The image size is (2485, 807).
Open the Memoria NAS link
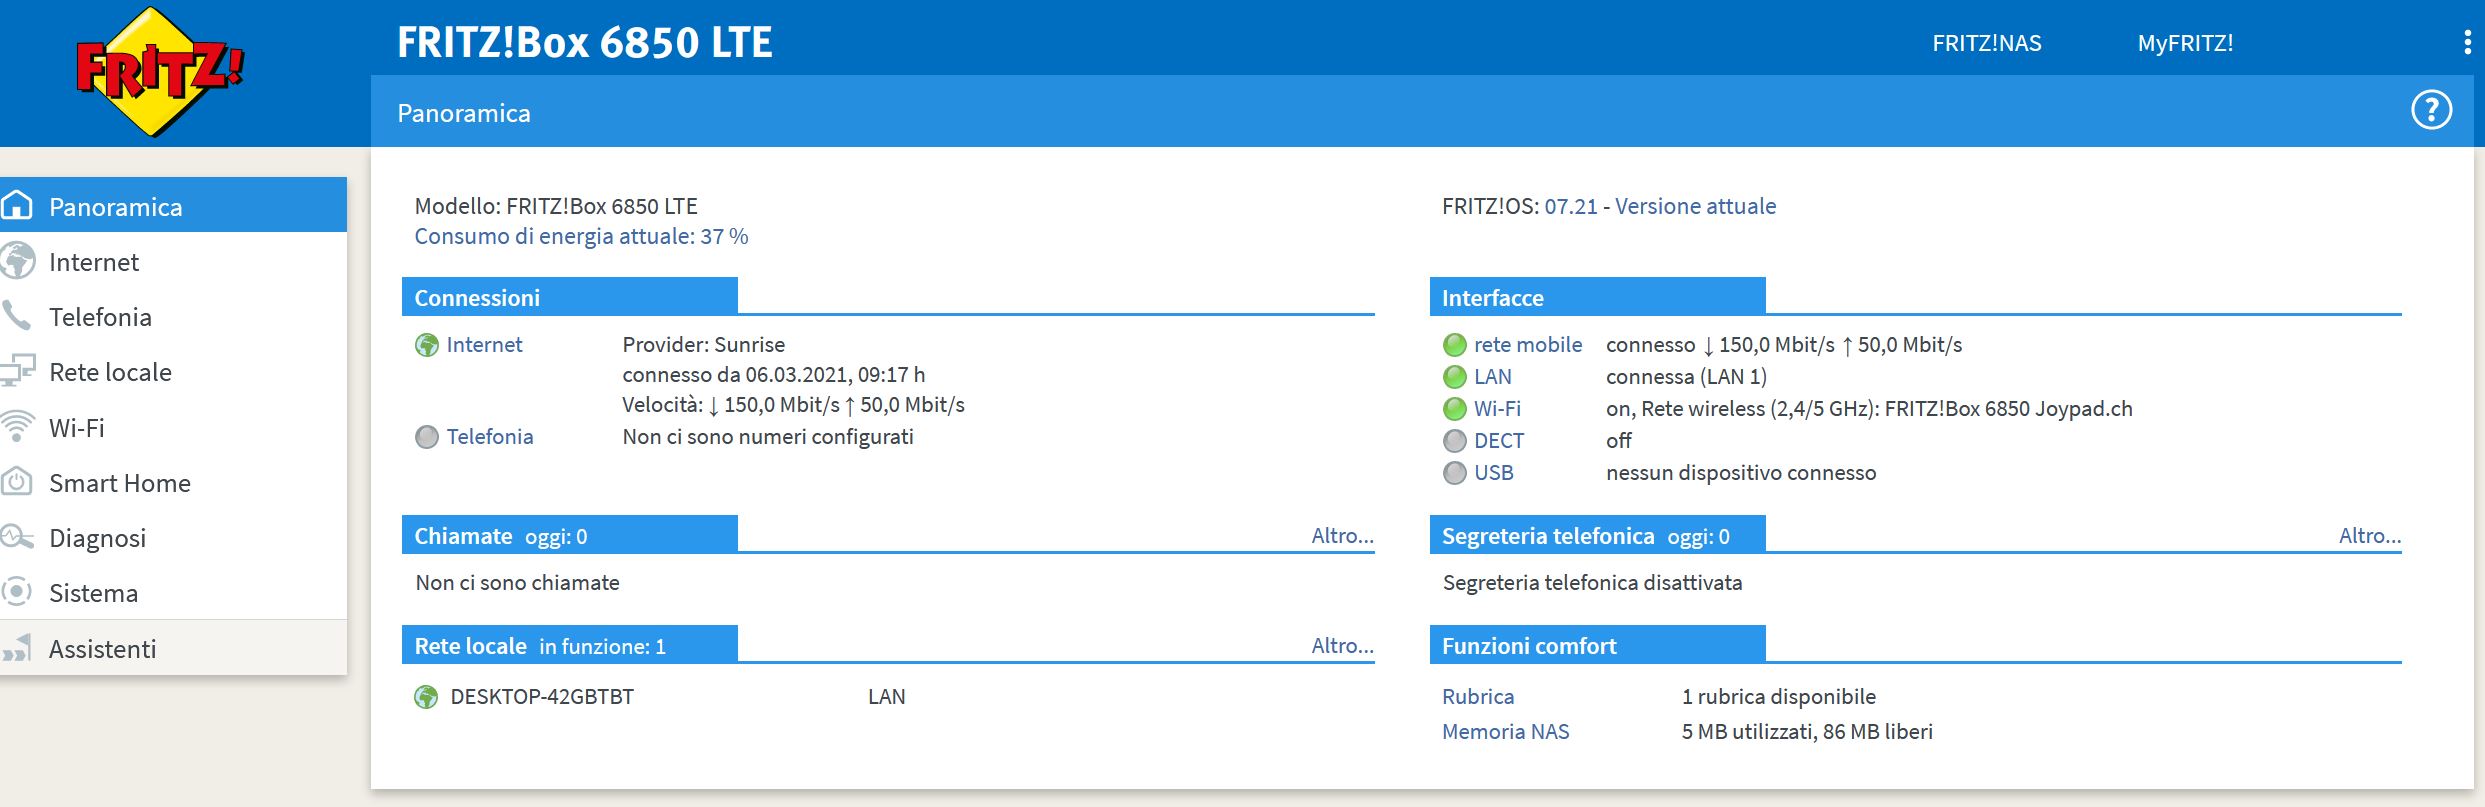pyautogui.click(x=1505, y=732)
